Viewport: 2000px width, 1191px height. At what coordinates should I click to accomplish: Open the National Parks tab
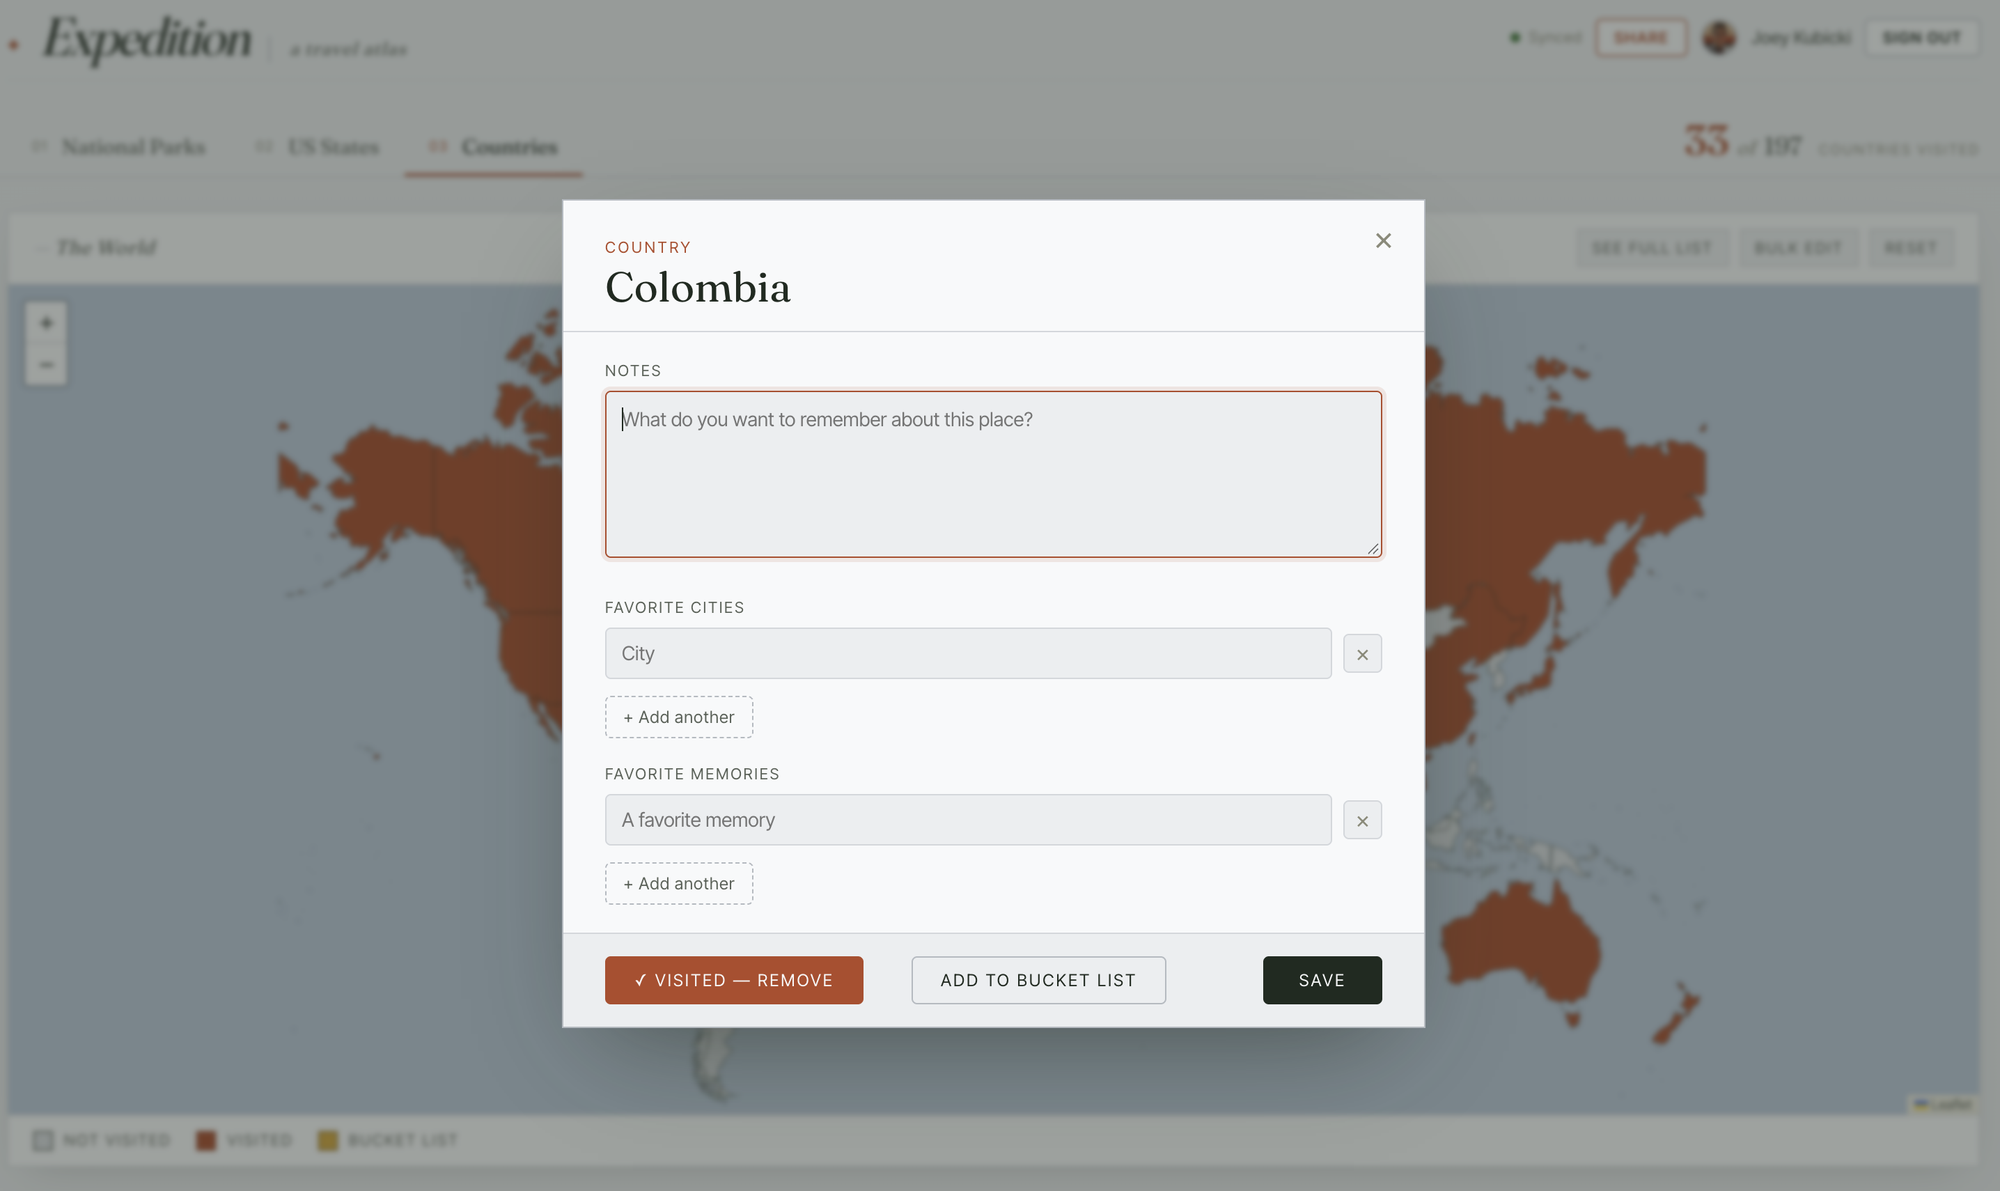(x=119, y=147)
